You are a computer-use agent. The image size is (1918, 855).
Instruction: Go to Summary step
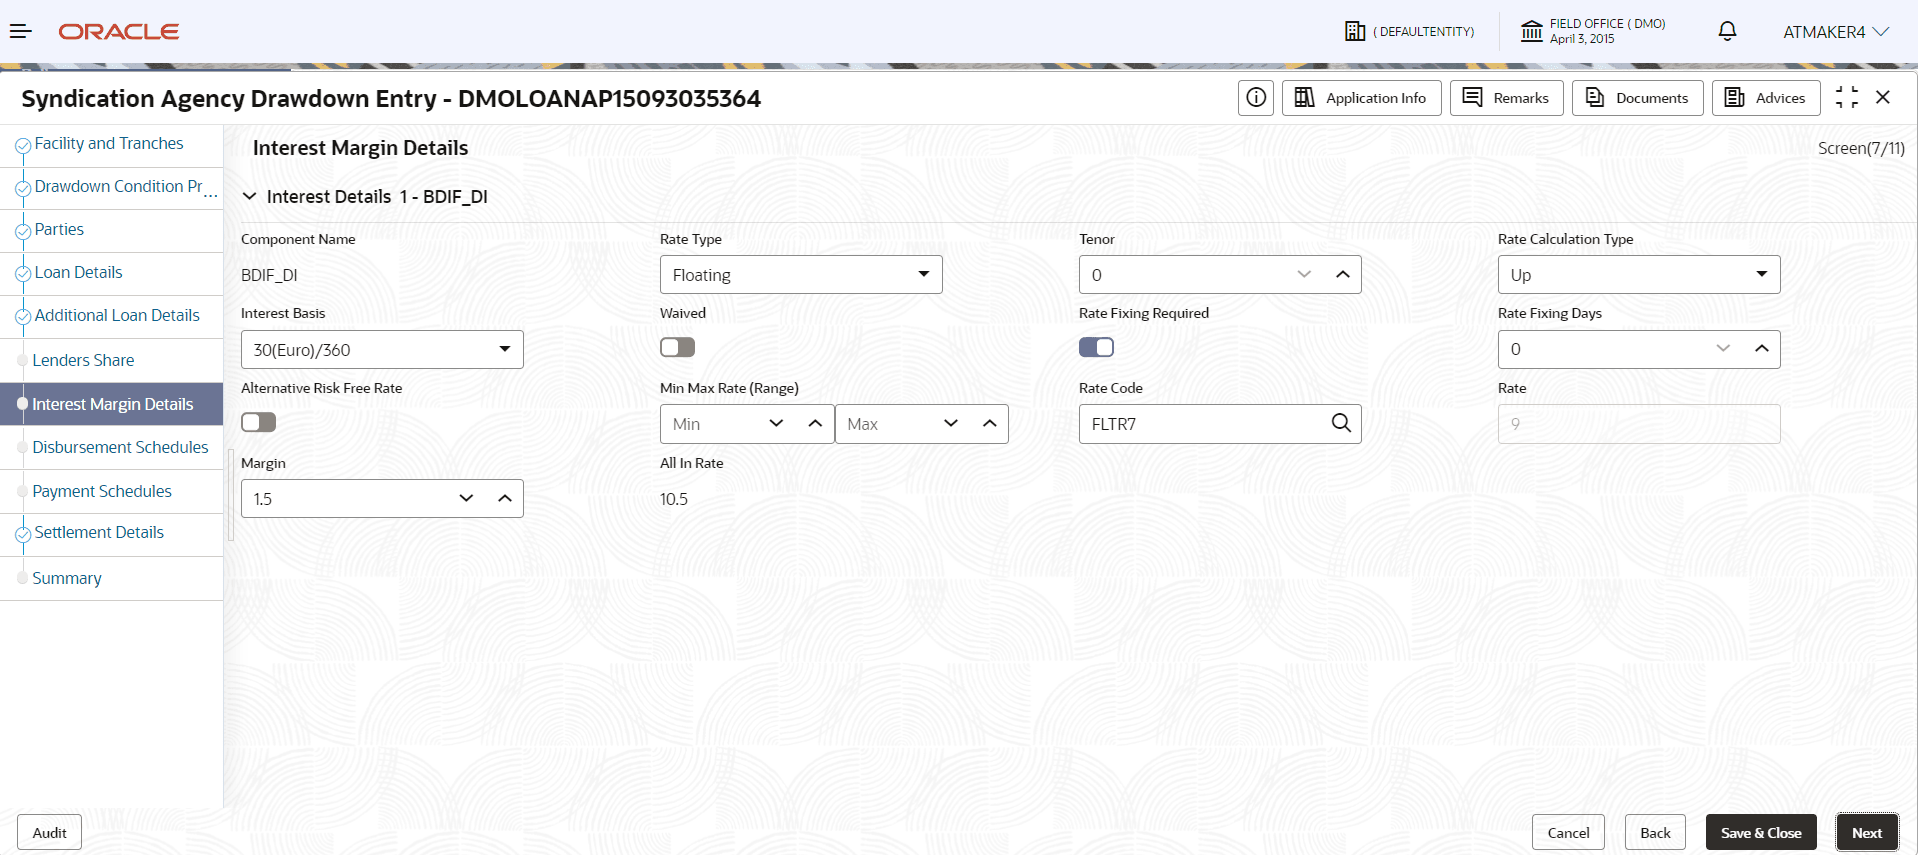point(67,578)
